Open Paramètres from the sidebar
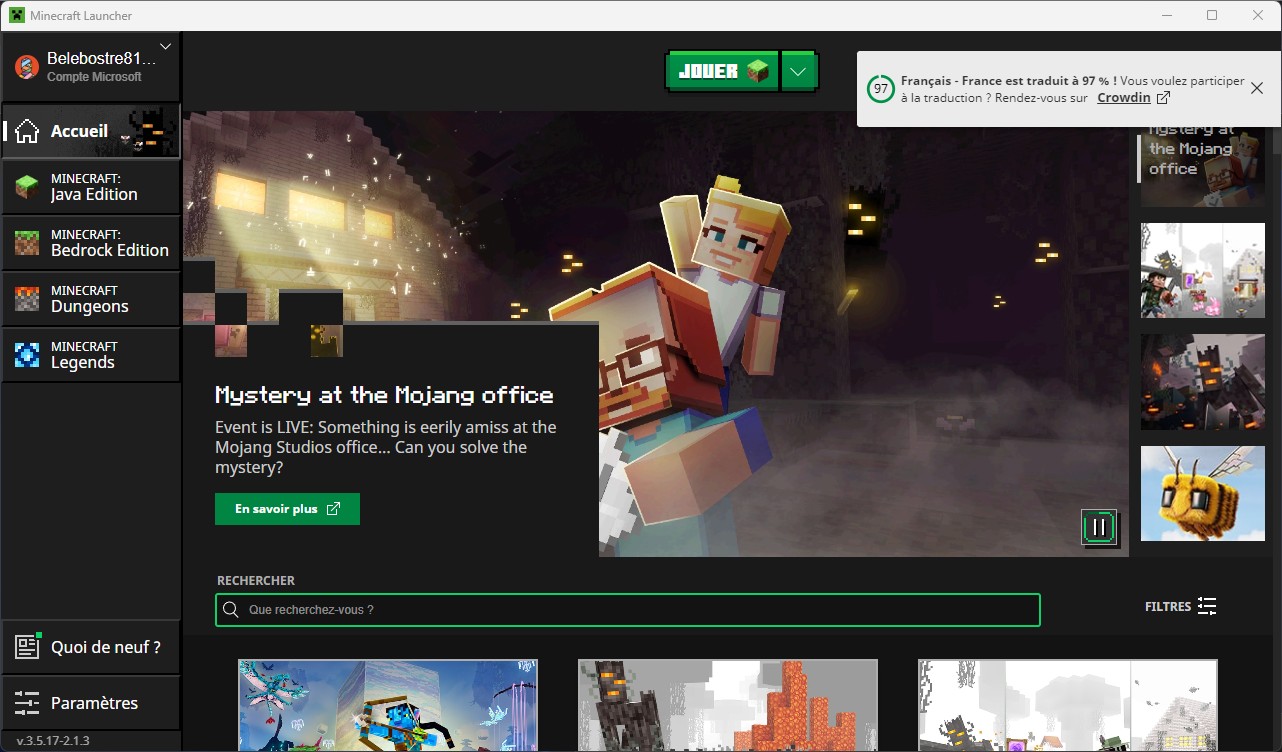Viewport: 1282px width, 752px height. pos(90,702)
